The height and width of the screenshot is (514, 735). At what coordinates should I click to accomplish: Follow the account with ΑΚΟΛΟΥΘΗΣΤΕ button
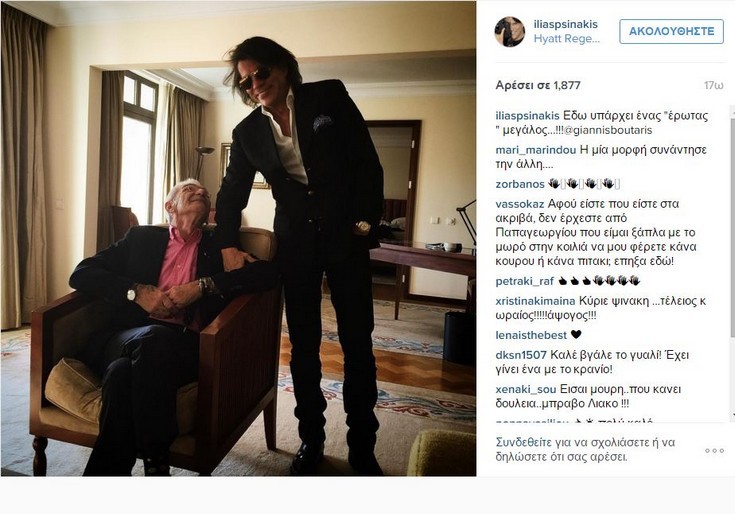pyautogui.click(x=671, y=31)
